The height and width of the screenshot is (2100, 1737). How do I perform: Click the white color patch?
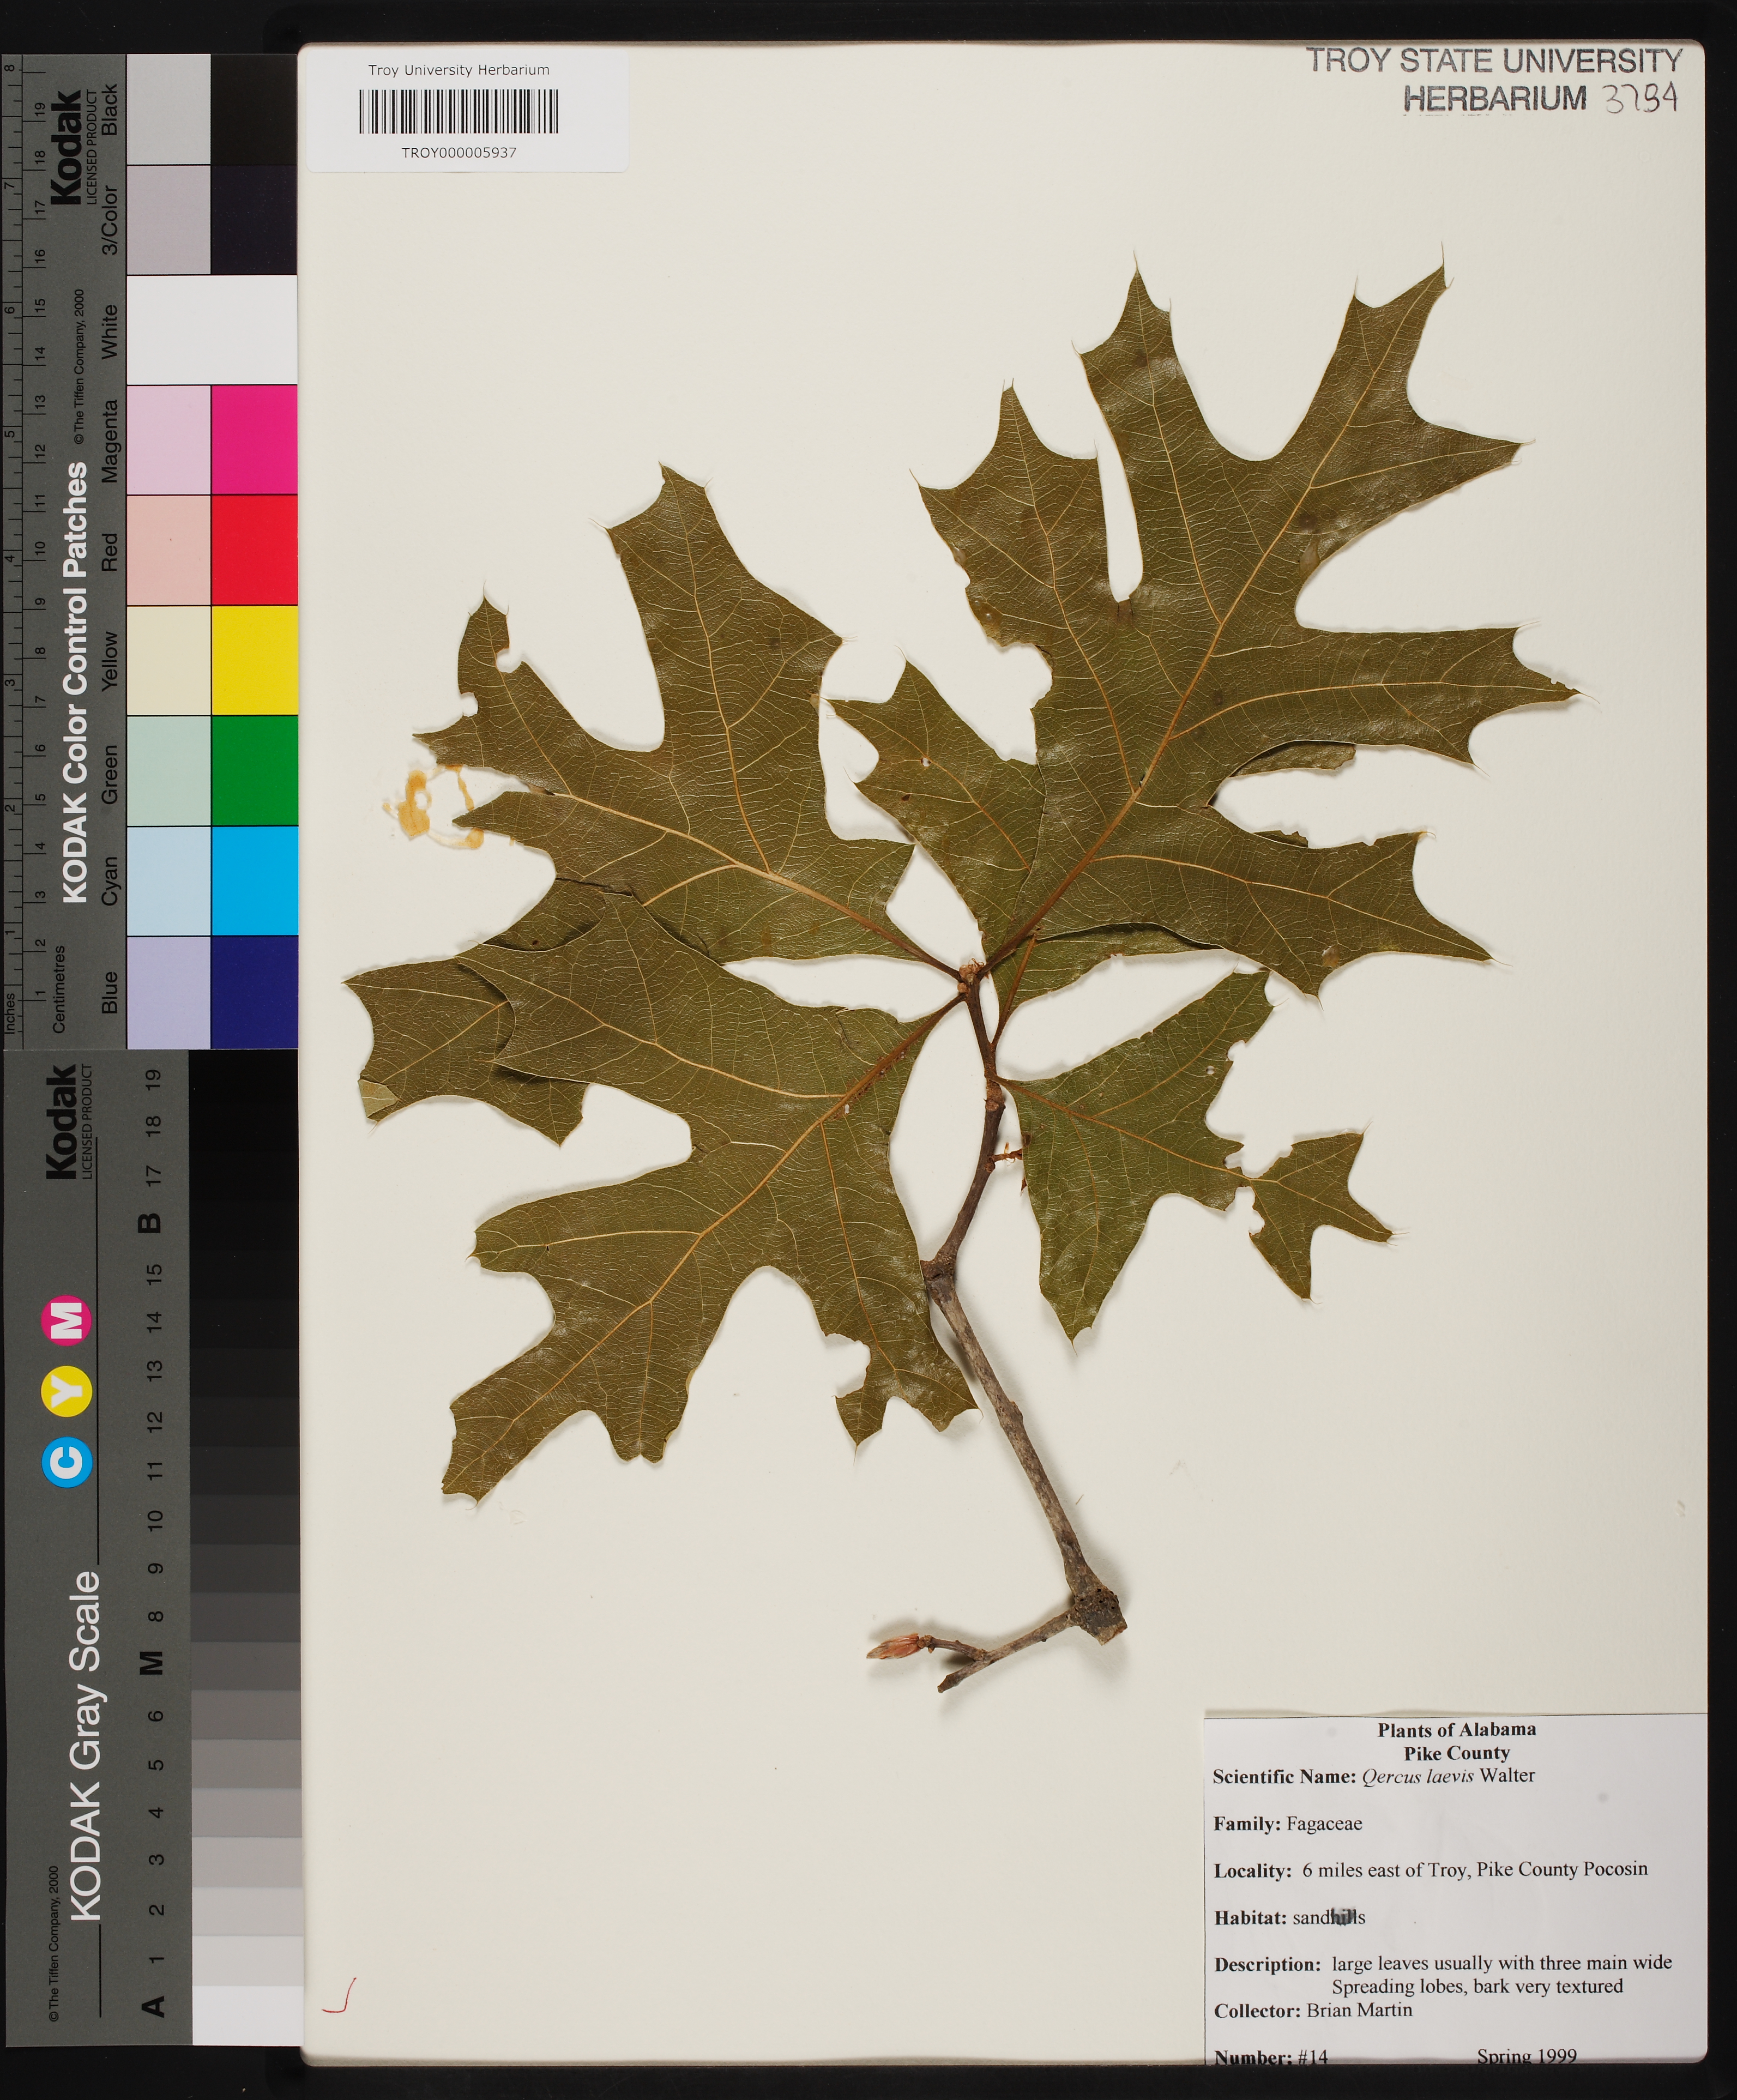click(x=212, y=329)
